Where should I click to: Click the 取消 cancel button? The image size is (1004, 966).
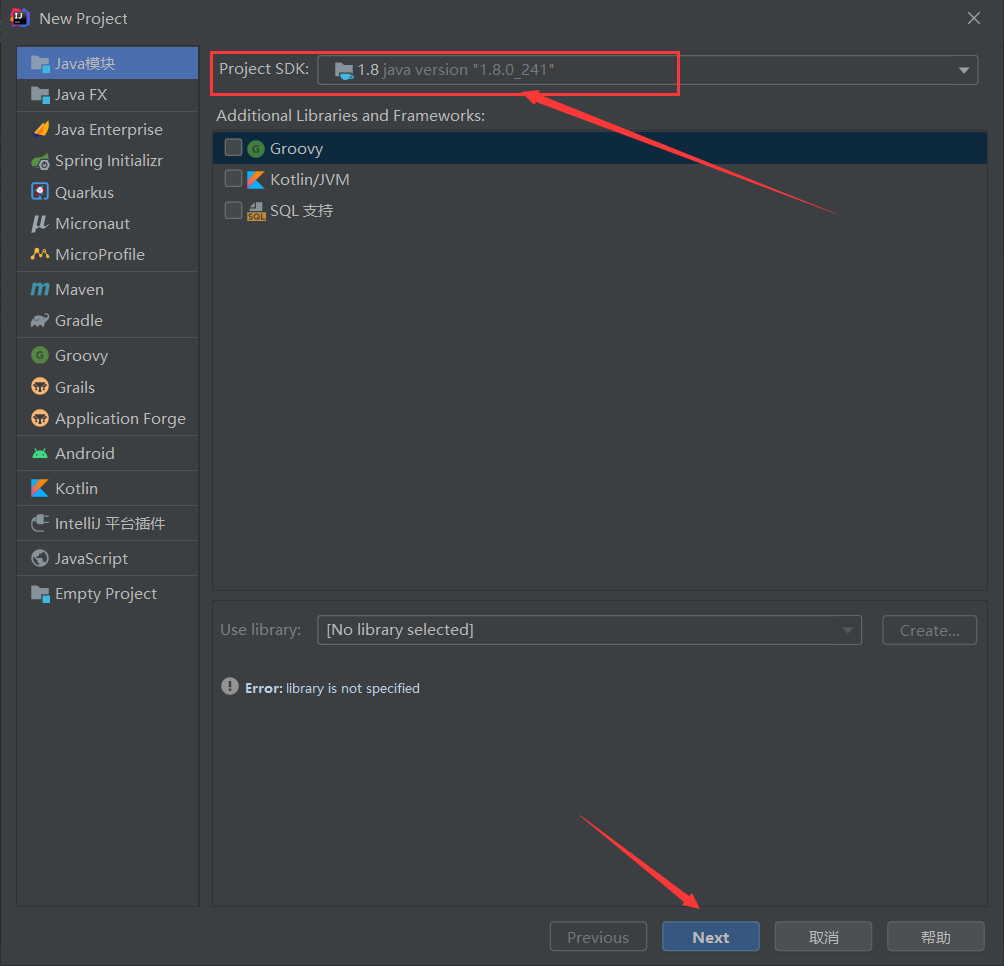823,937
